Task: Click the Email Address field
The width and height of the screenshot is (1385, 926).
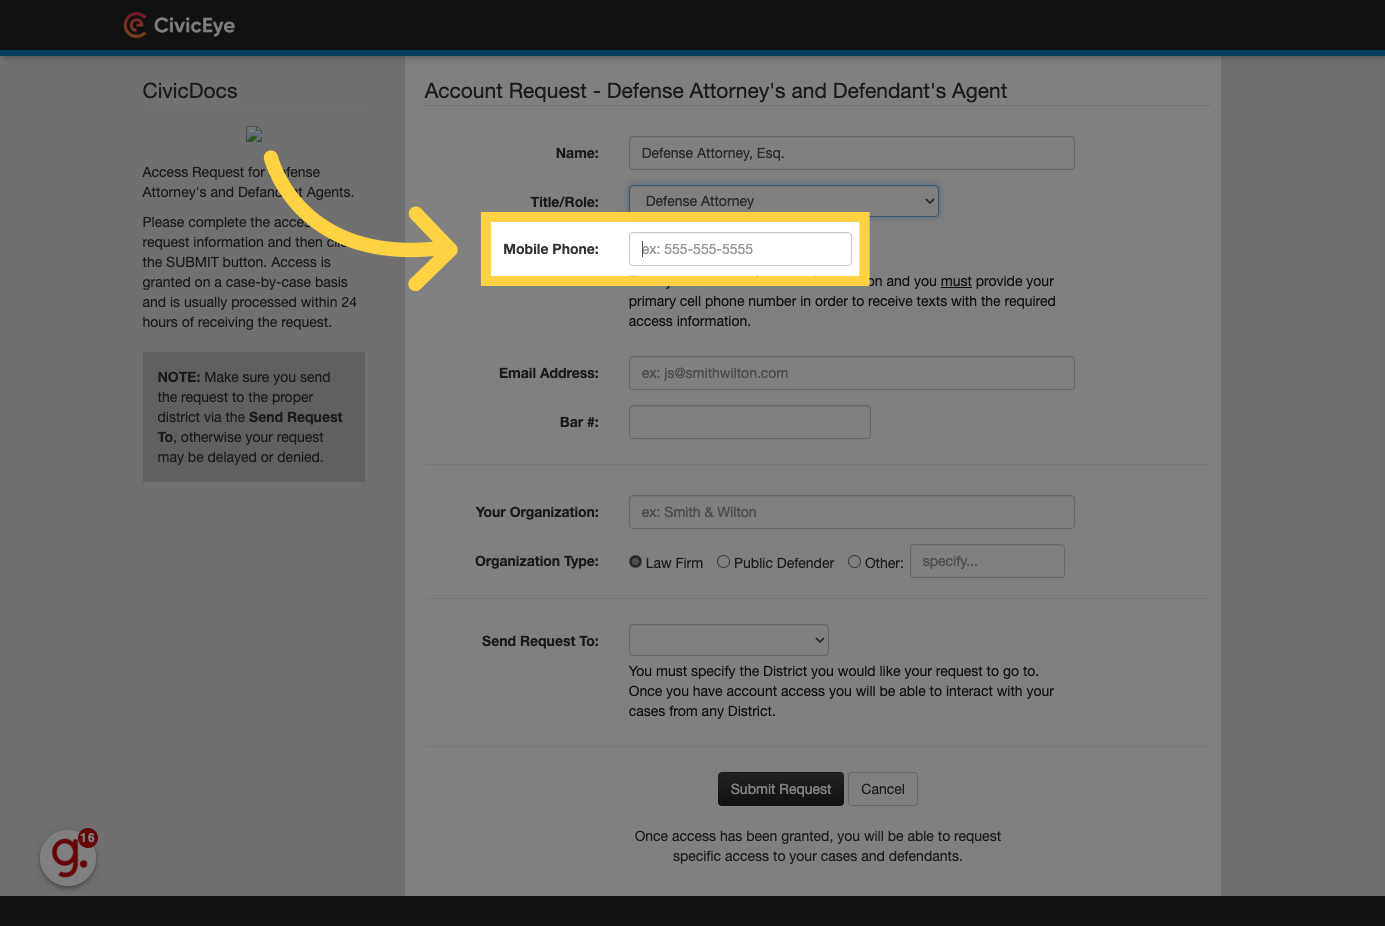Action: (x=851, y=373)
